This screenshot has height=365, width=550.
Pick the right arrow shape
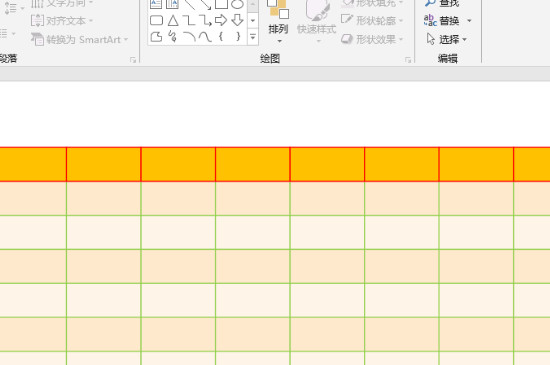click(221, 20)
